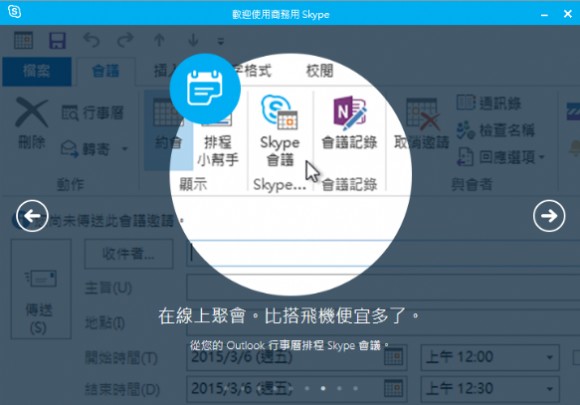This screenshot has width=580, height=405.
Task: Click the undo arrow in quick toolbar
Action: (x=91, y=40)
